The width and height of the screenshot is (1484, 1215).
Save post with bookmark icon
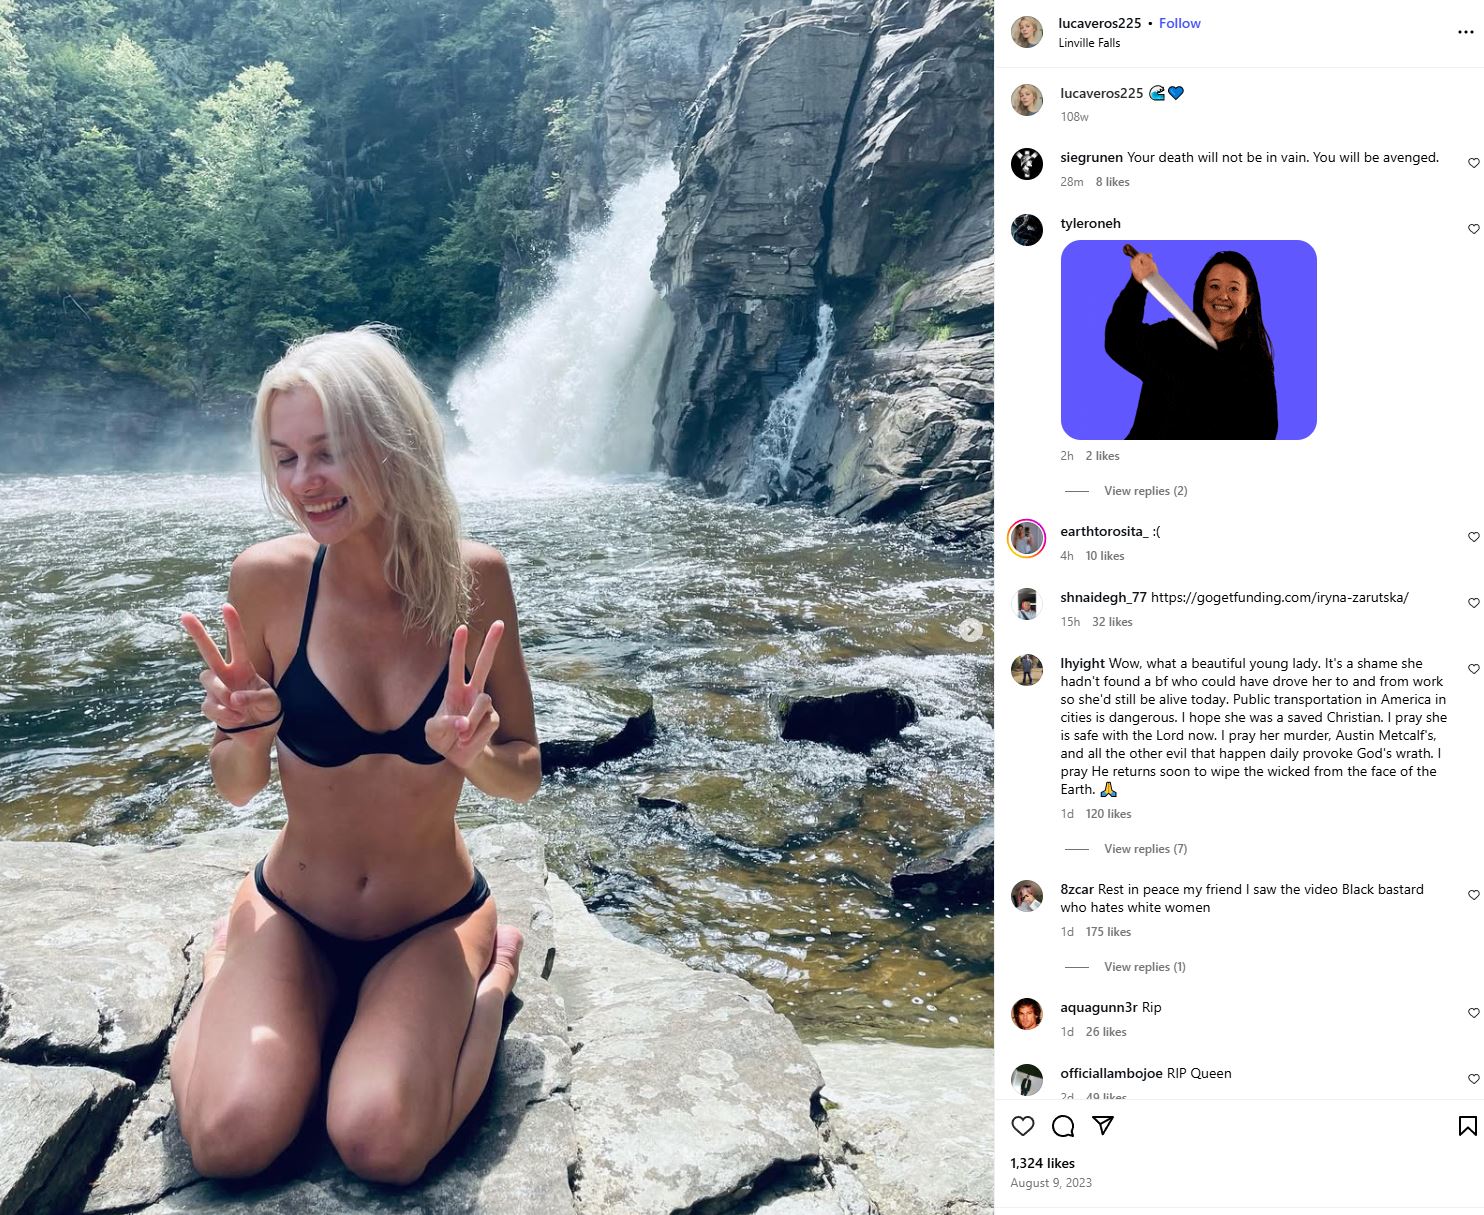(x=1467, y=1126)
